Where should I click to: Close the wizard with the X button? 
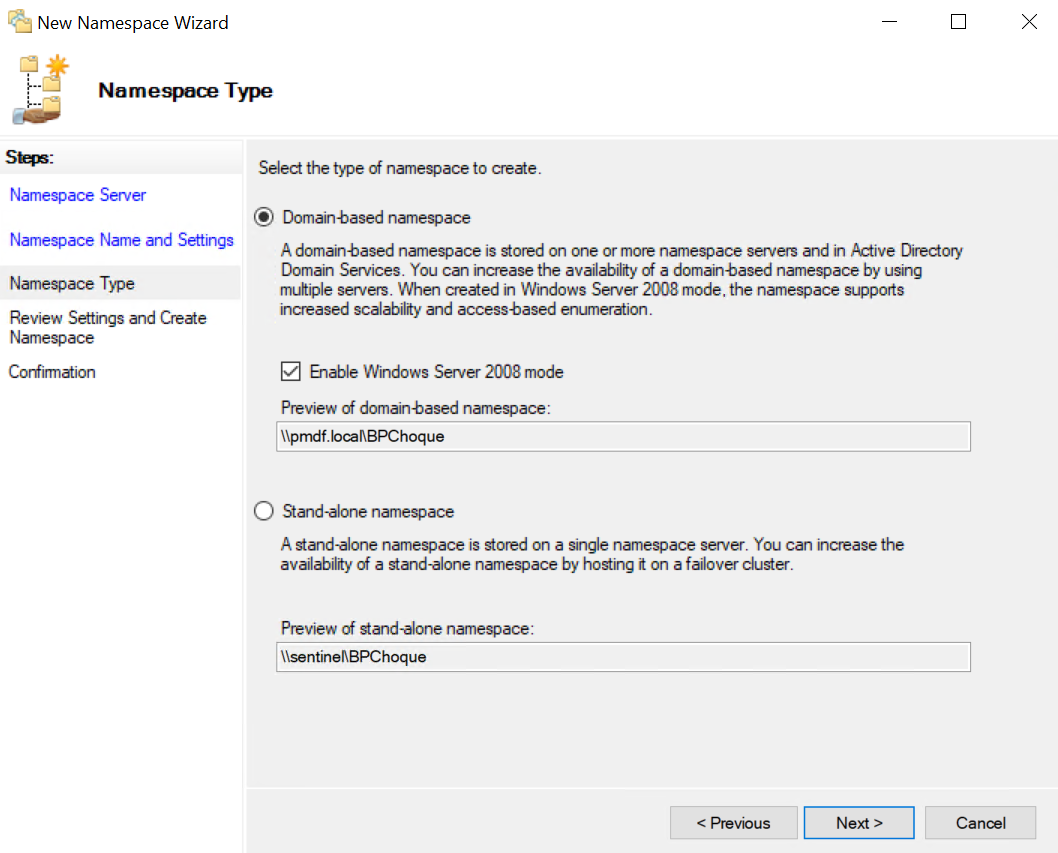[1028, 22]
